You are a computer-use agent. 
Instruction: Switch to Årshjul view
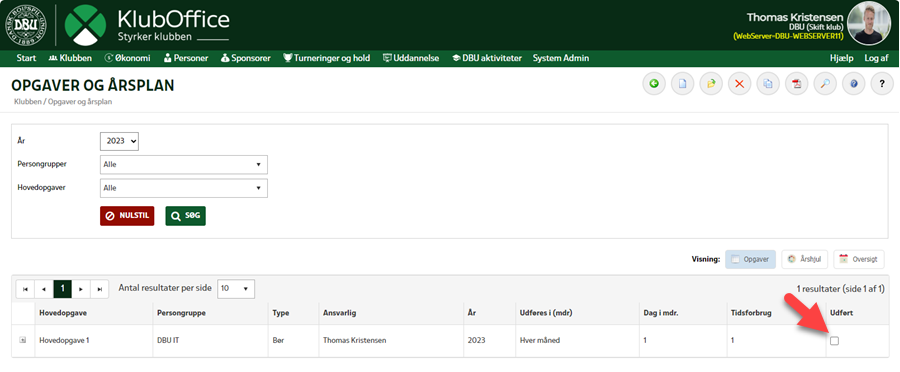point(805,259)
